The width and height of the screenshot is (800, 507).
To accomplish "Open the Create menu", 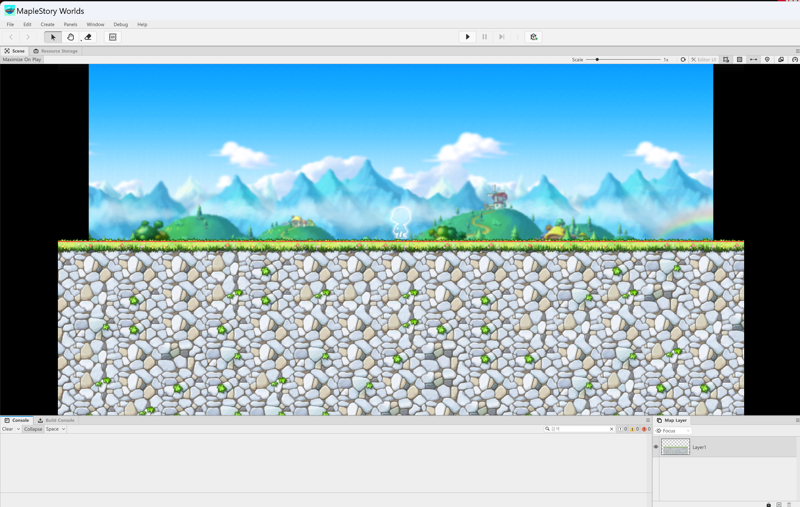I will click(x=47, y=24).
